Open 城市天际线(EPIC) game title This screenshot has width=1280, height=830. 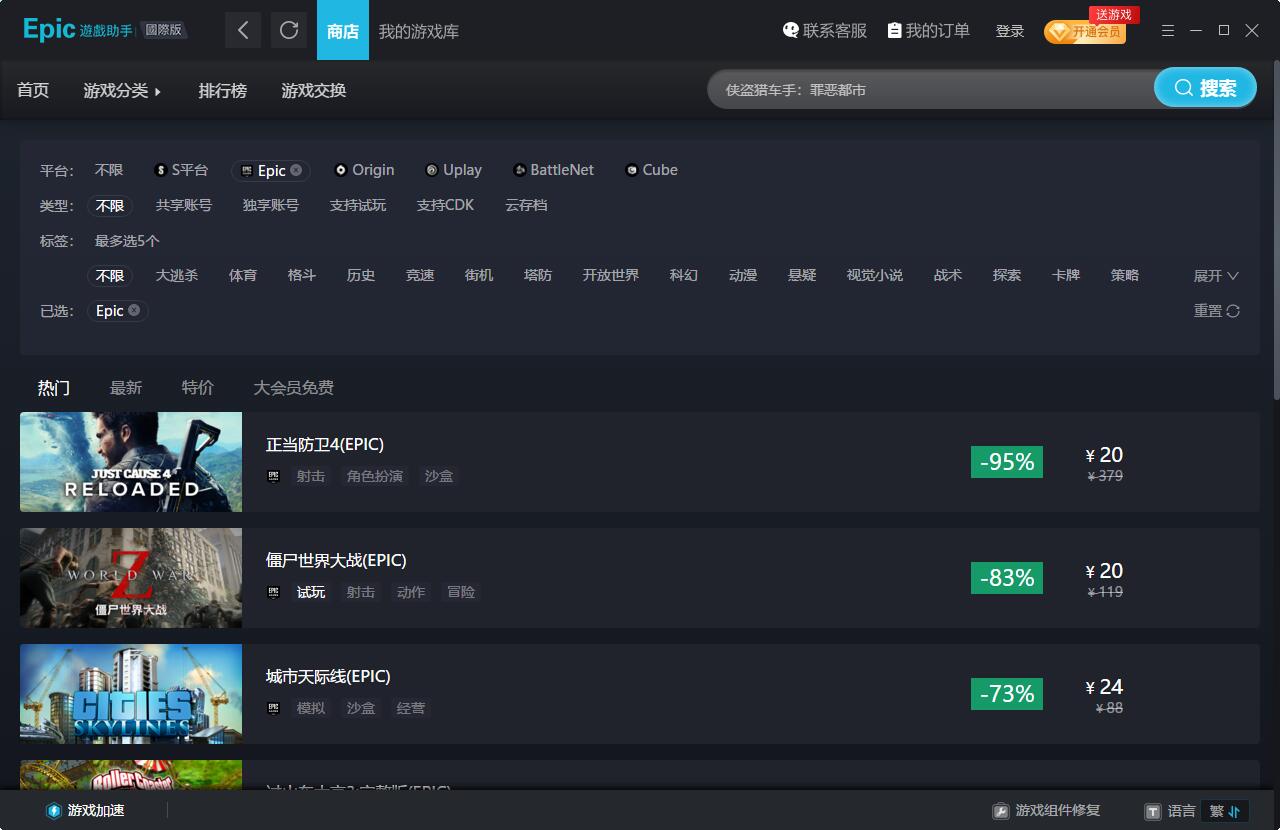point(328,676)
